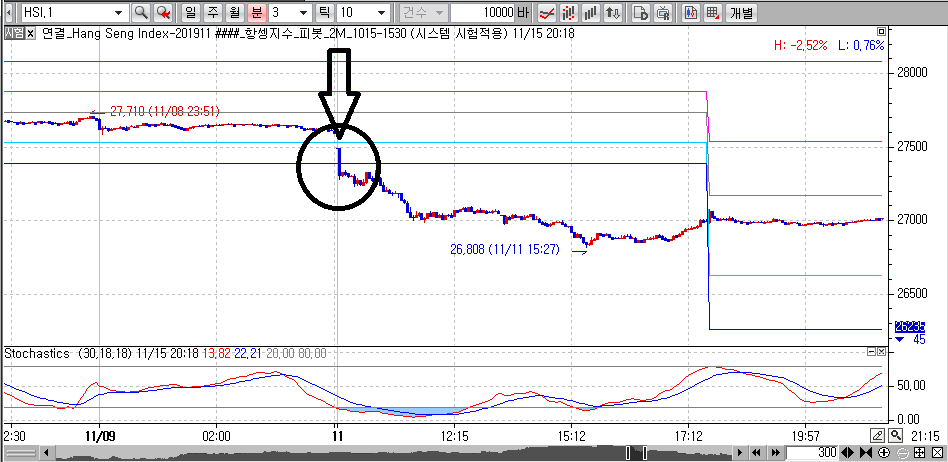
Task: Select the 주 (weekly) period button
Action: click(x=213, y=13)
